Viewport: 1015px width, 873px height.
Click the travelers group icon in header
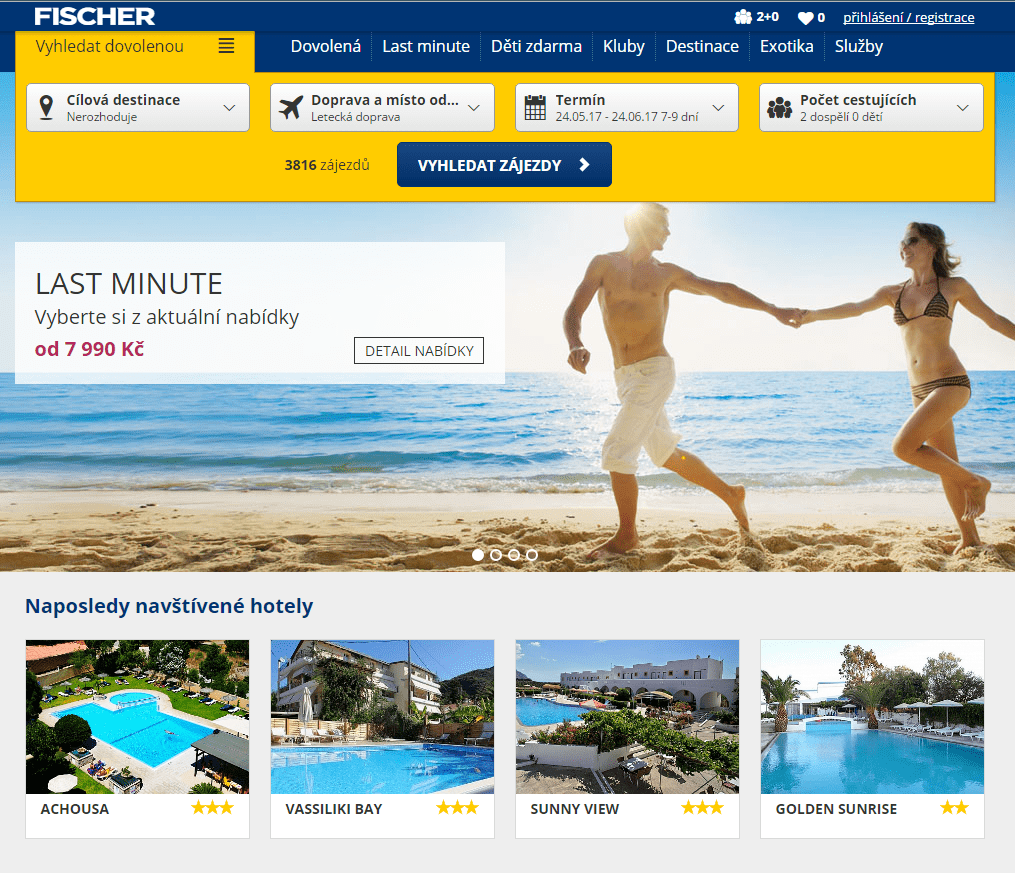(742, 17)
